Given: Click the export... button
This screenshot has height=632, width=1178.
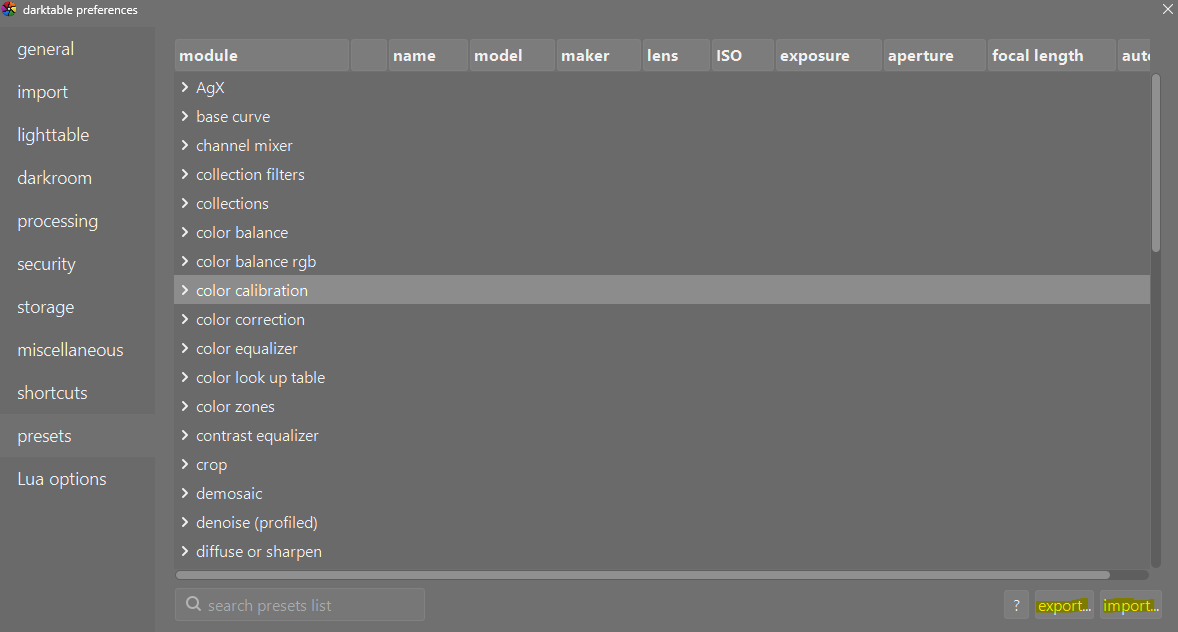Looking at the screenshot, I should pos(1064,605).
